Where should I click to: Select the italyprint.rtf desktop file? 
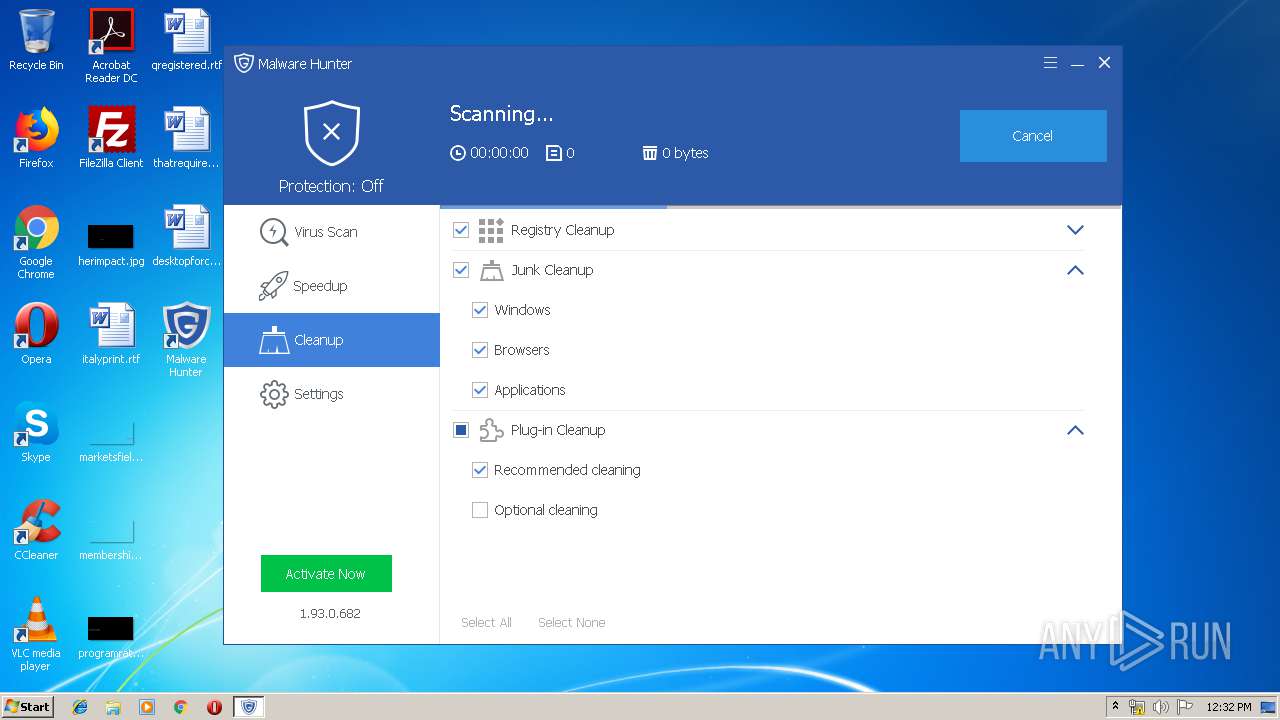[x=111, y=334]
